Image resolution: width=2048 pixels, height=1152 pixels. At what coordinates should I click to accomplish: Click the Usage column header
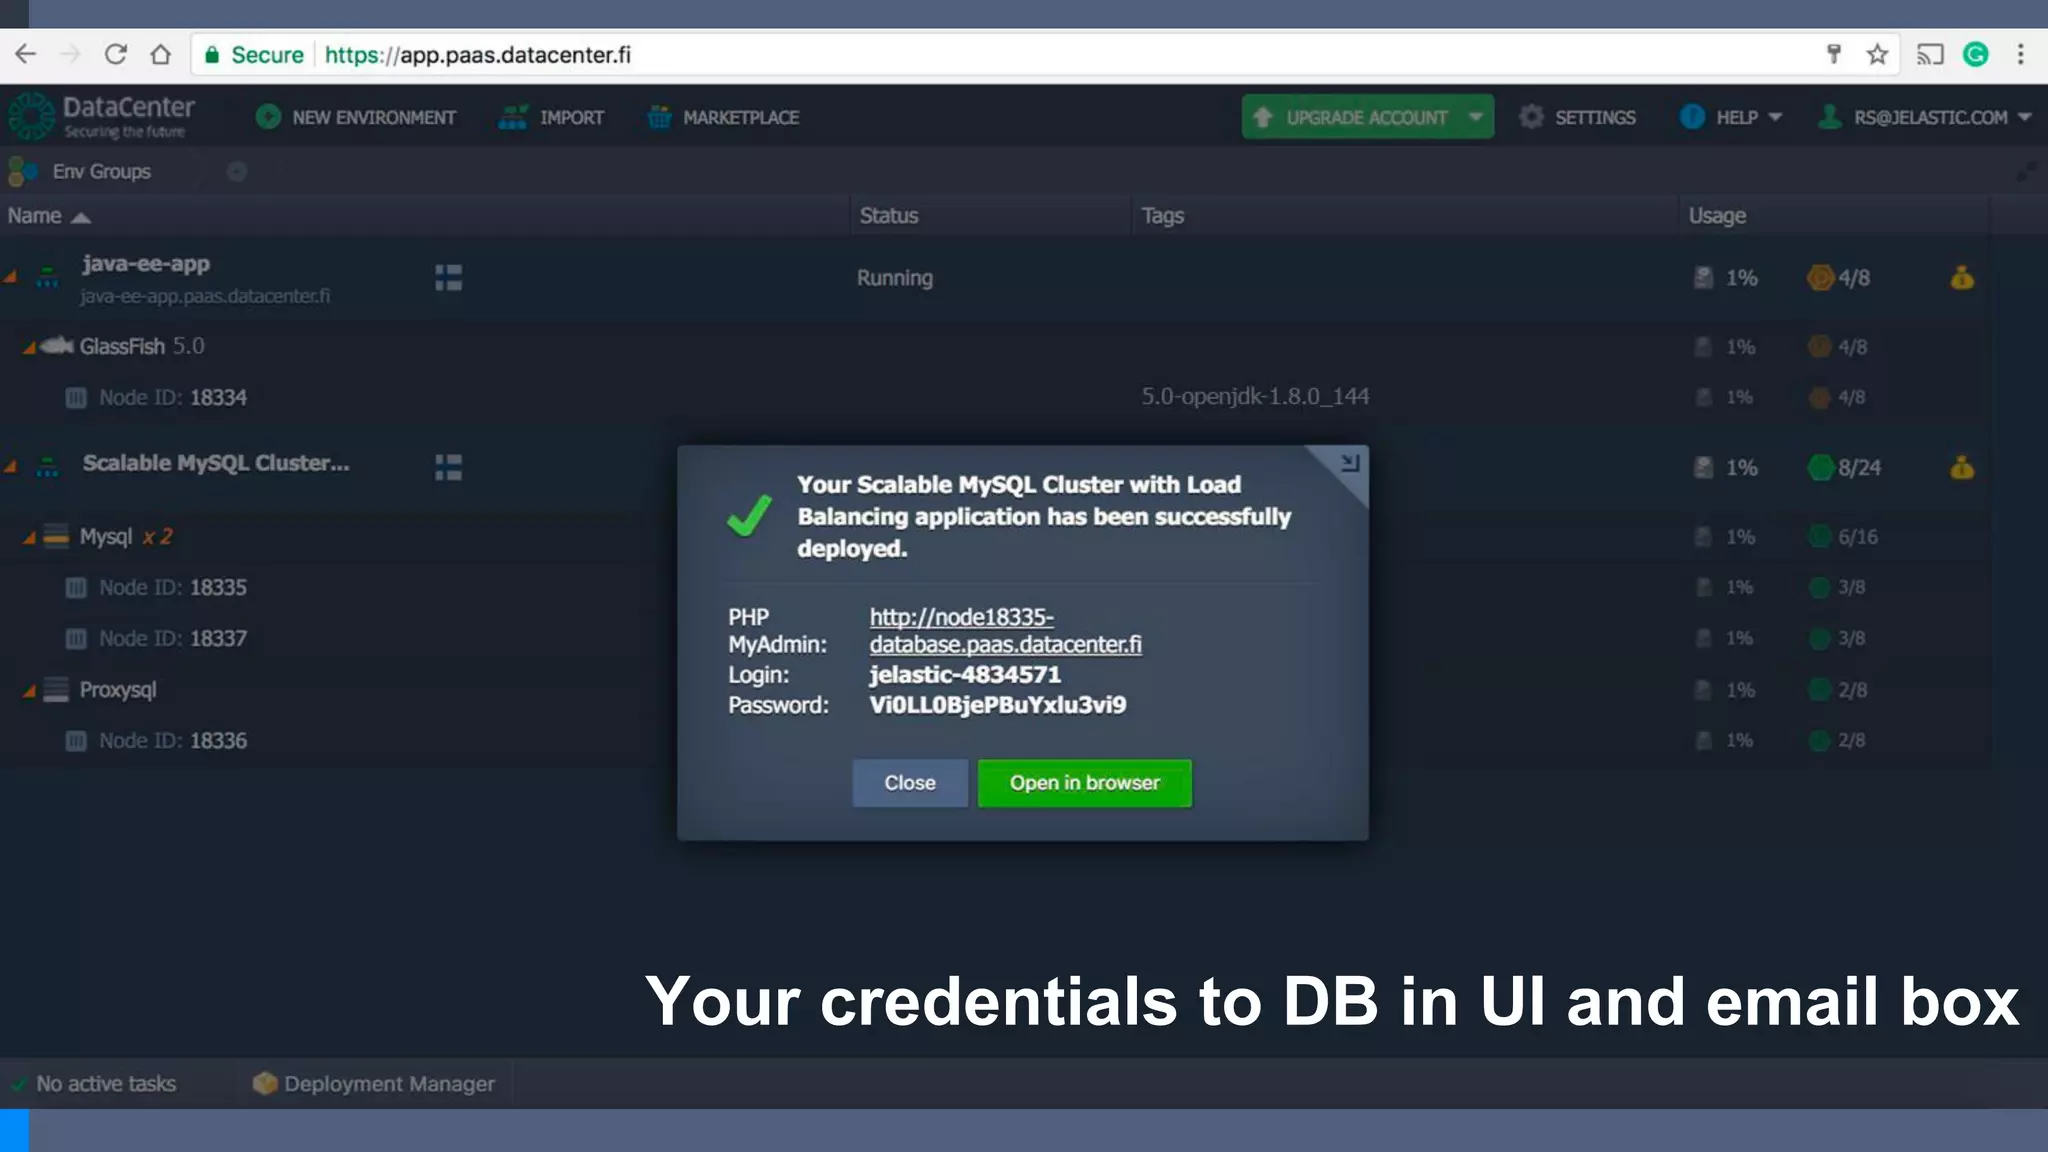(x=1717, y=216)
